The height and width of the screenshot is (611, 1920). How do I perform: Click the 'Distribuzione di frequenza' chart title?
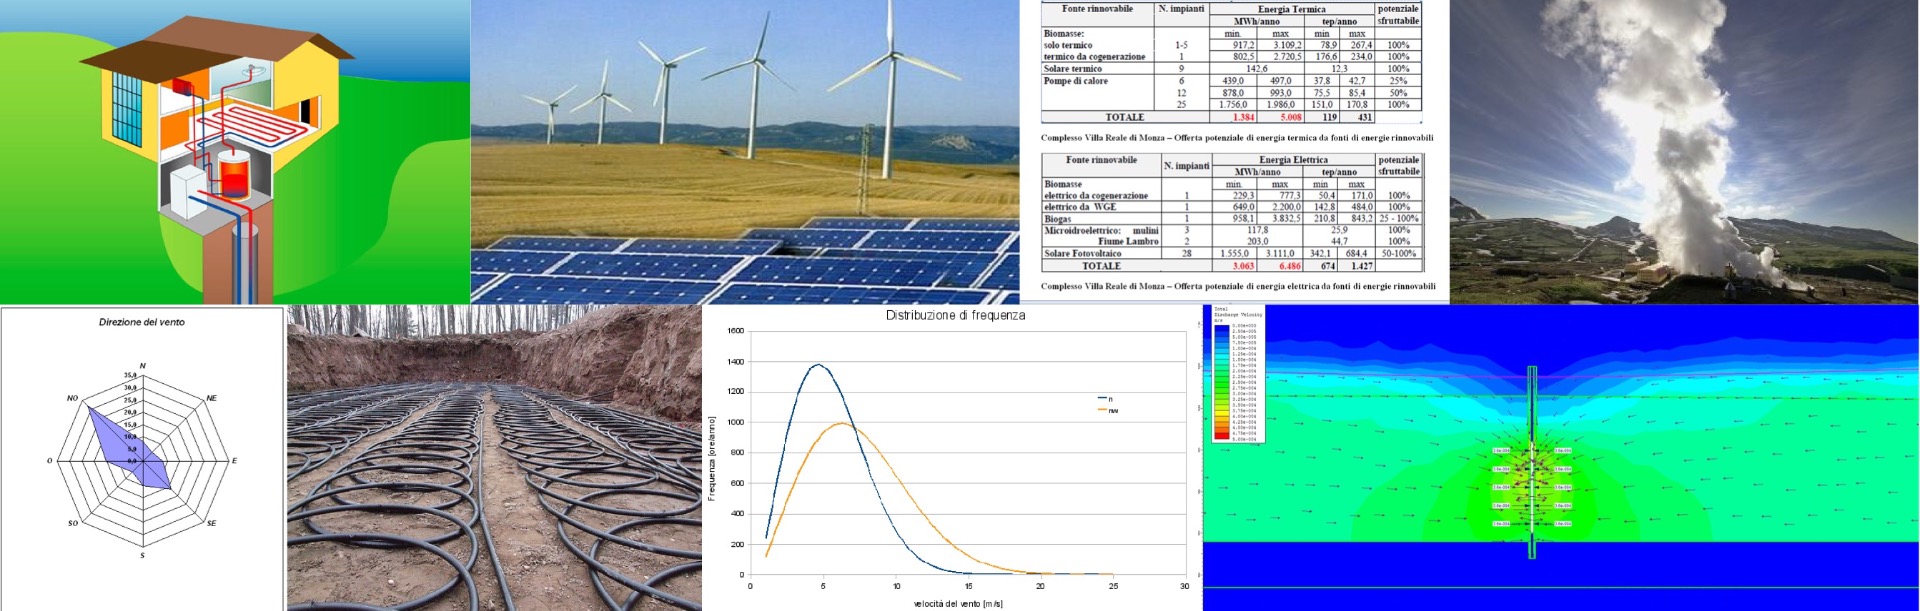pyautogui.click(x=955, y=315)
